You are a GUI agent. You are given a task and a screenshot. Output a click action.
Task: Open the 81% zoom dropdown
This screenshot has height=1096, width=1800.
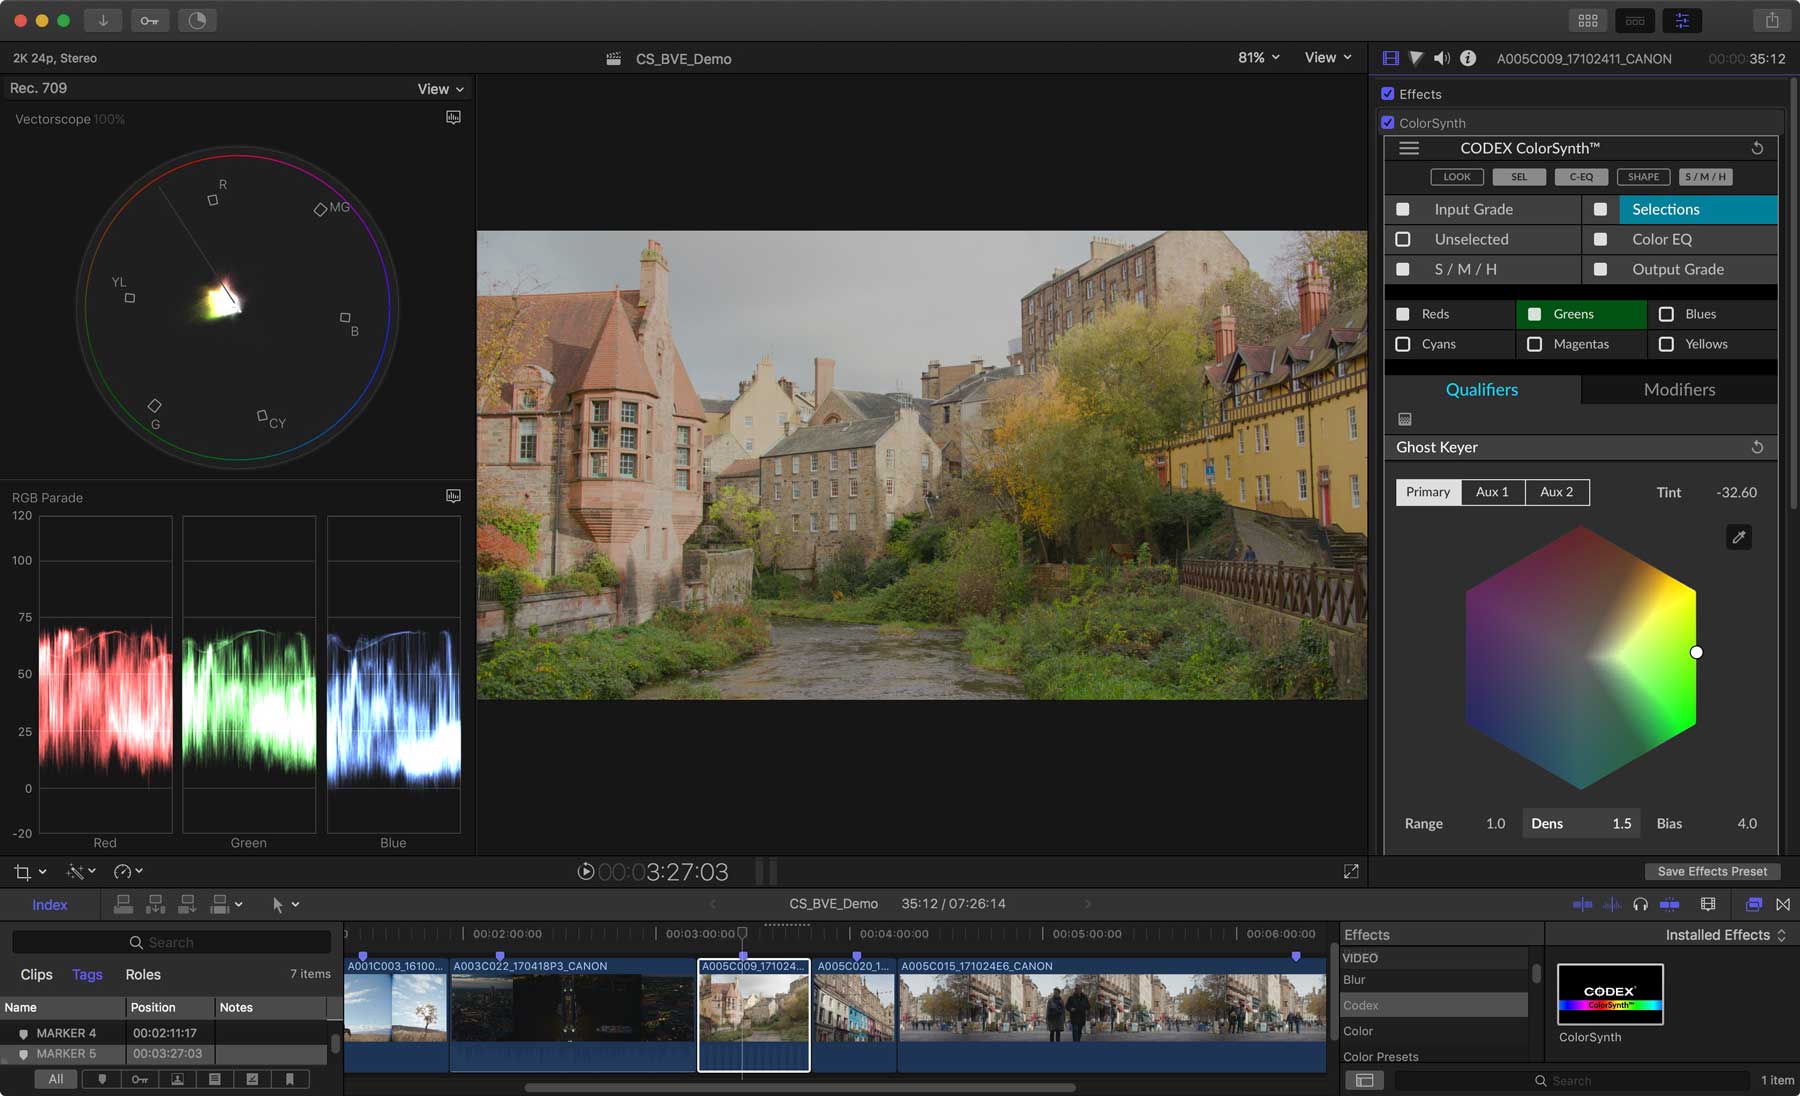click(1259, 58)
